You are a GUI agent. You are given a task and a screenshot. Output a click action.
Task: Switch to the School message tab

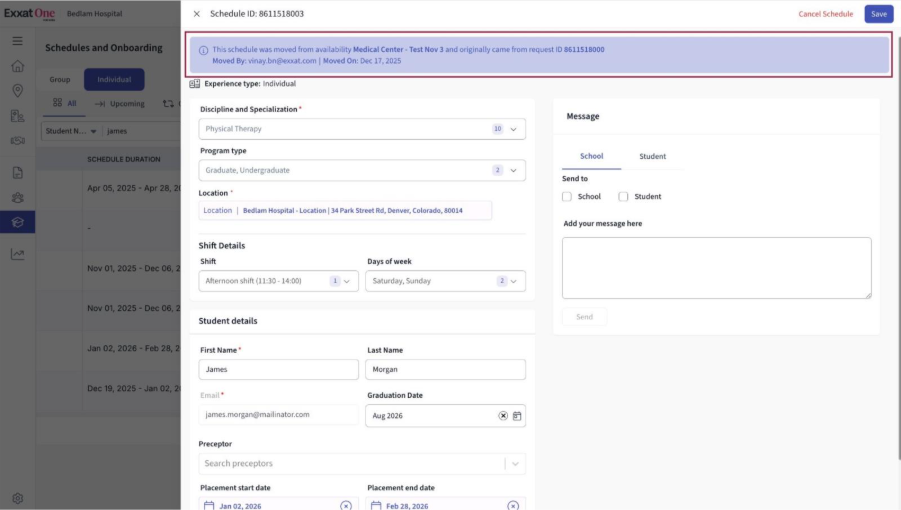tap(591, 156)
